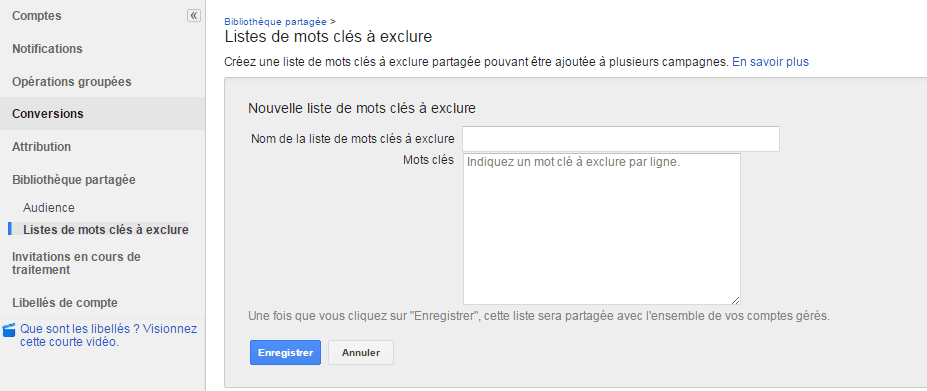This screenshot has width=927, height=391.
Task: Open Opérations groupées section
Action: click(x=72, y=81)
